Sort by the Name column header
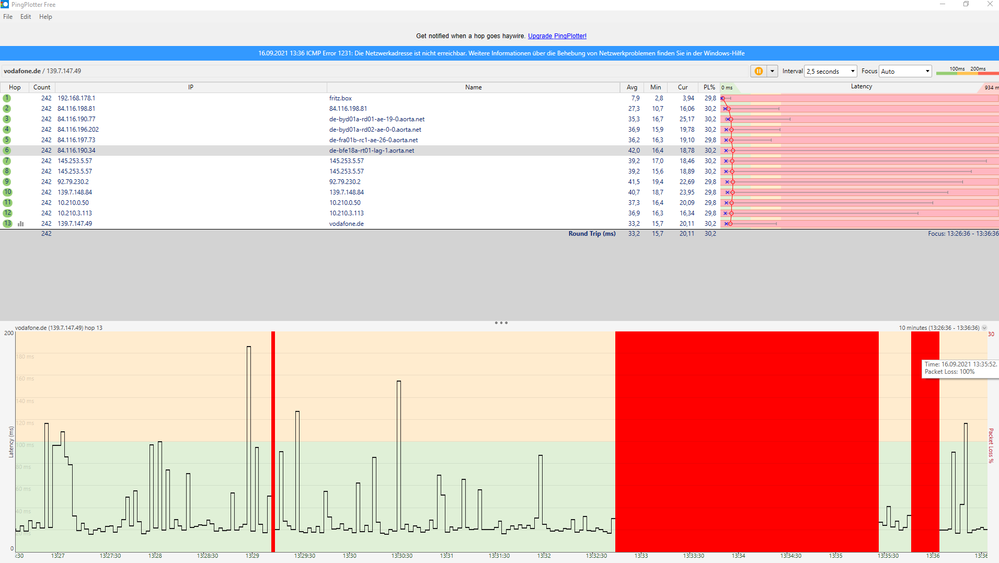 (x=473, y=87)
